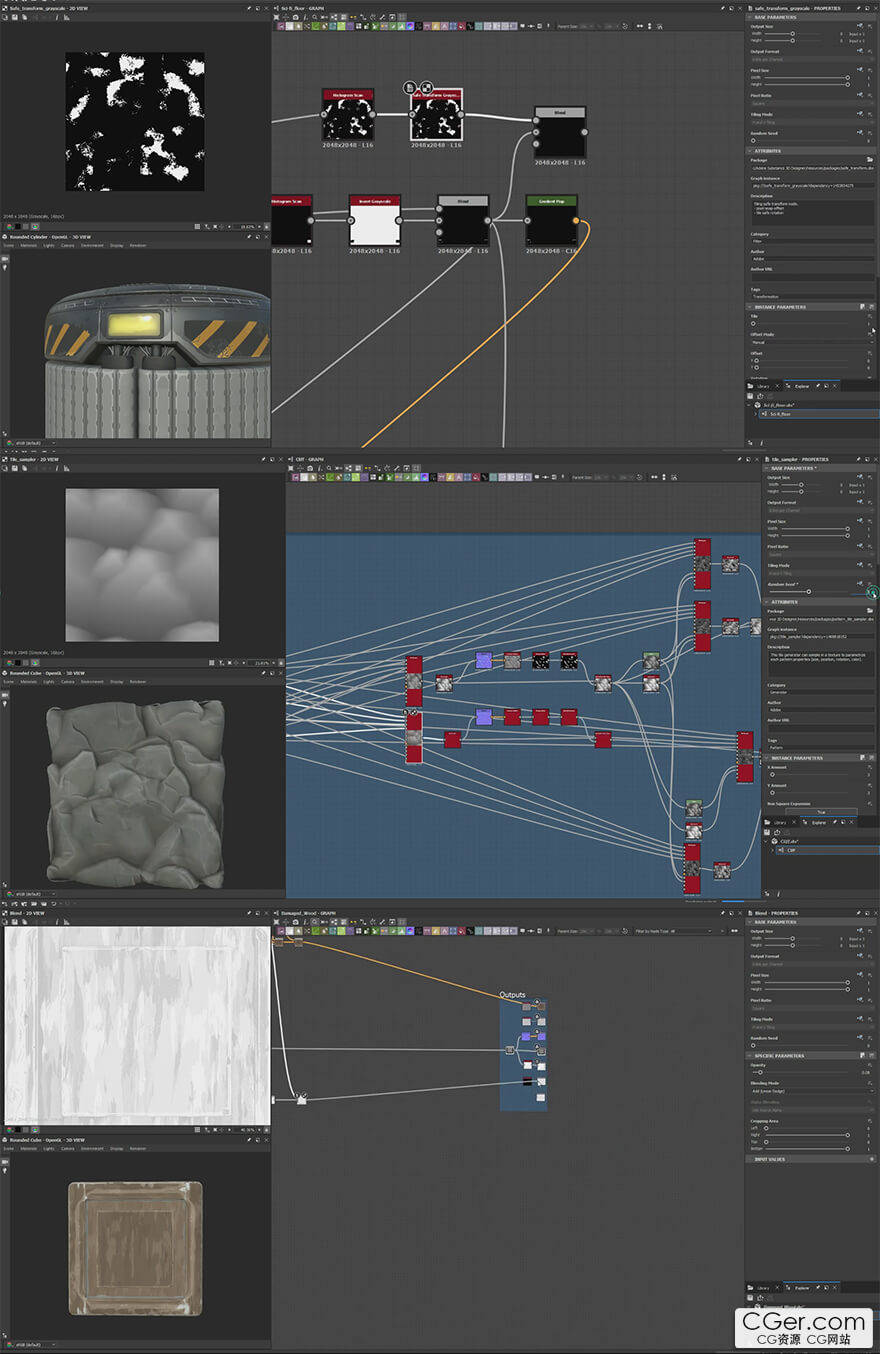Viewport: 880px width, 1354px height.
Task: Switch to the Library tab beside the Sci-fi_floor Explorer
Action: [x=761, y=385]
